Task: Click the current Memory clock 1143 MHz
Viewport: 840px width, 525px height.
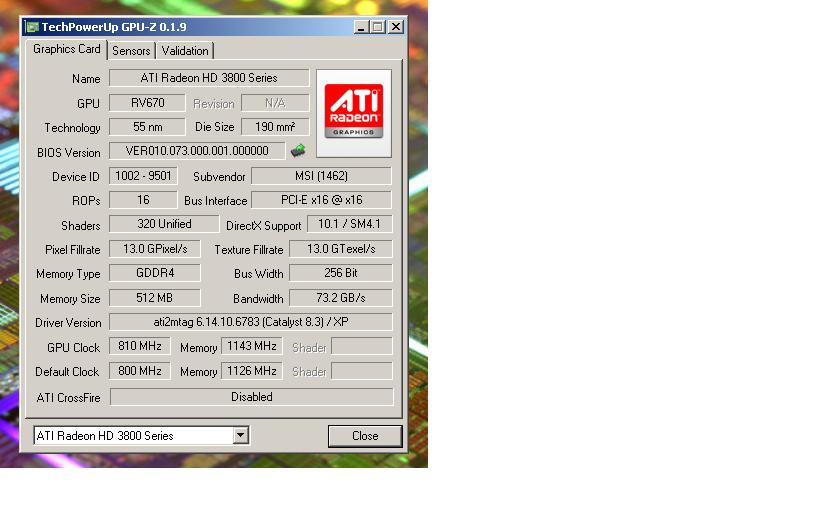Action: coord(252,346)
